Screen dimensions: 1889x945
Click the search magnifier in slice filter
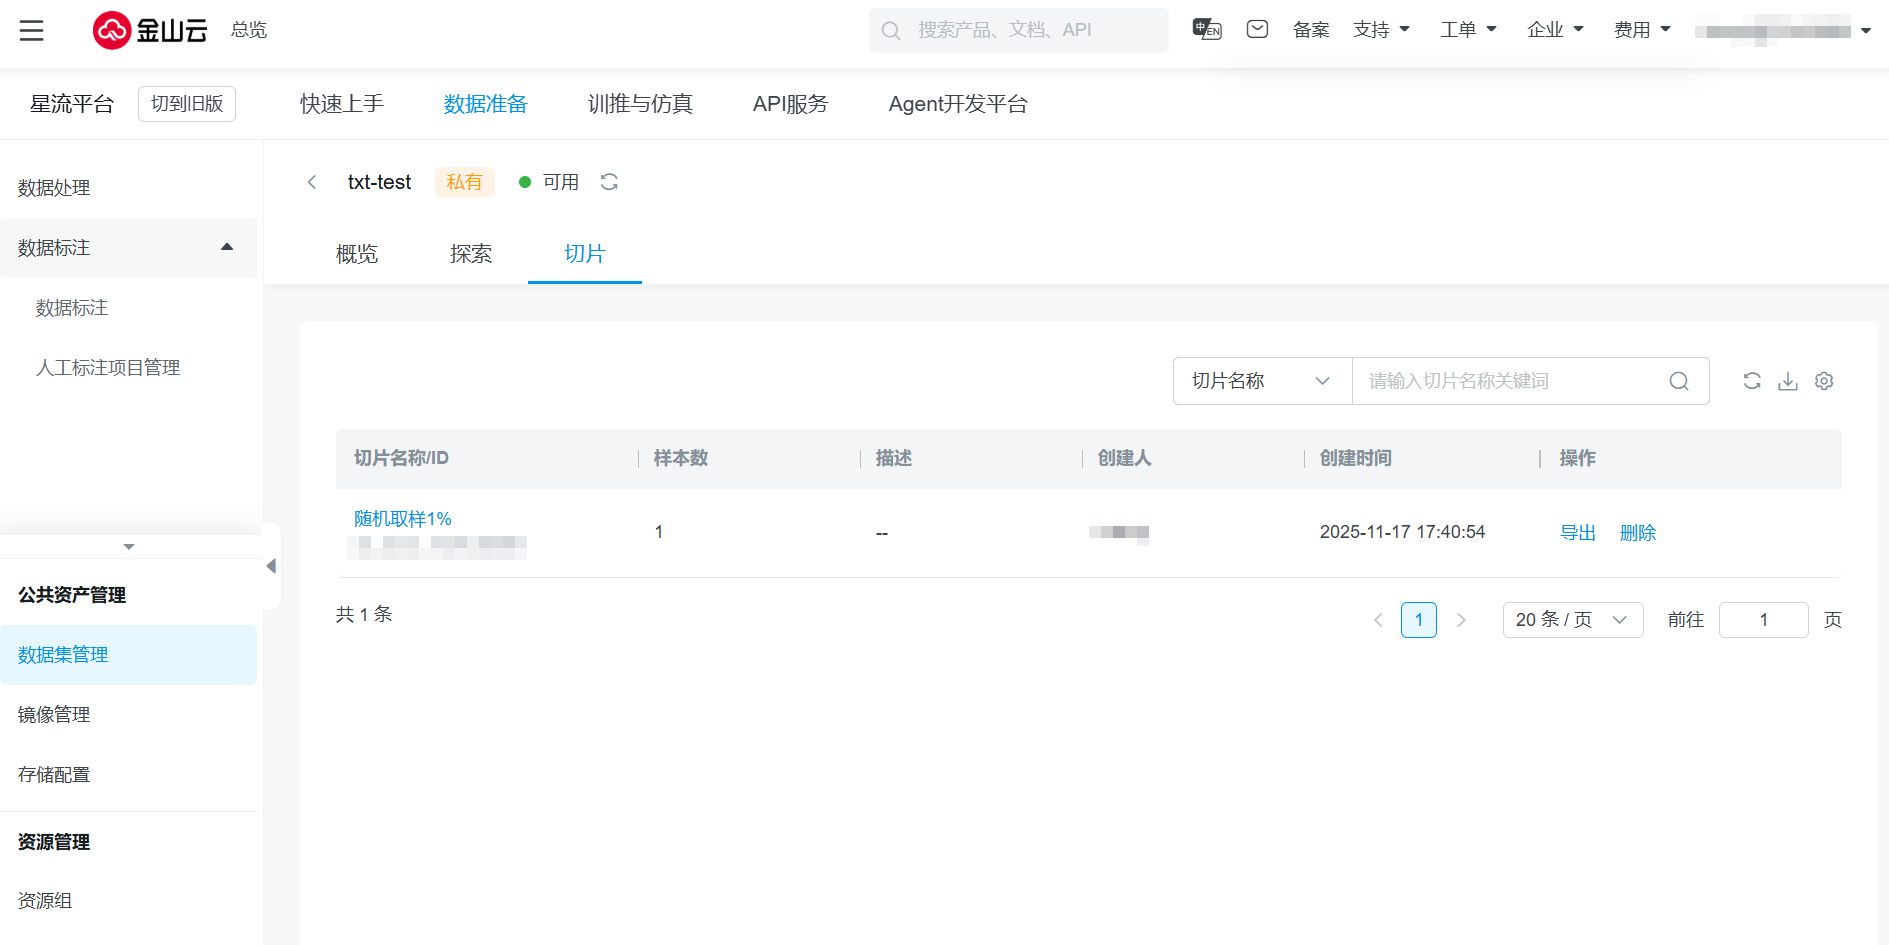click(x=1679, y=381)
